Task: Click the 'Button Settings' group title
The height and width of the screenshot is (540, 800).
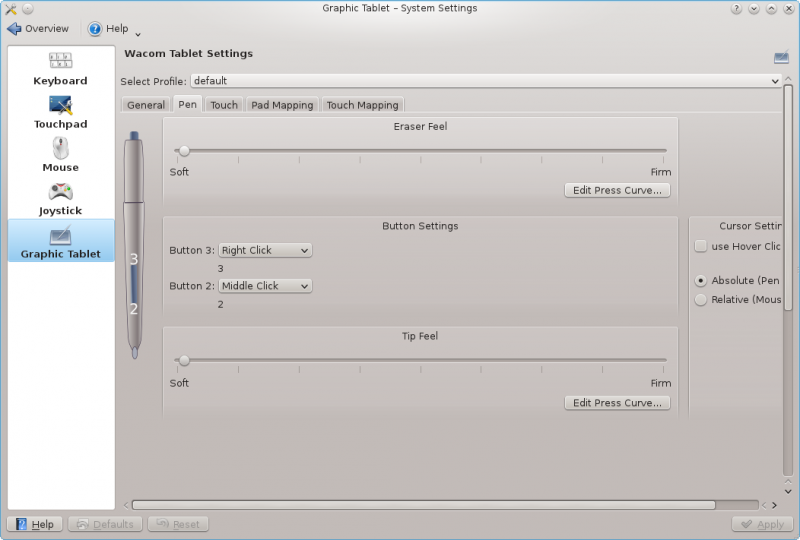Action: coord(420,226)
